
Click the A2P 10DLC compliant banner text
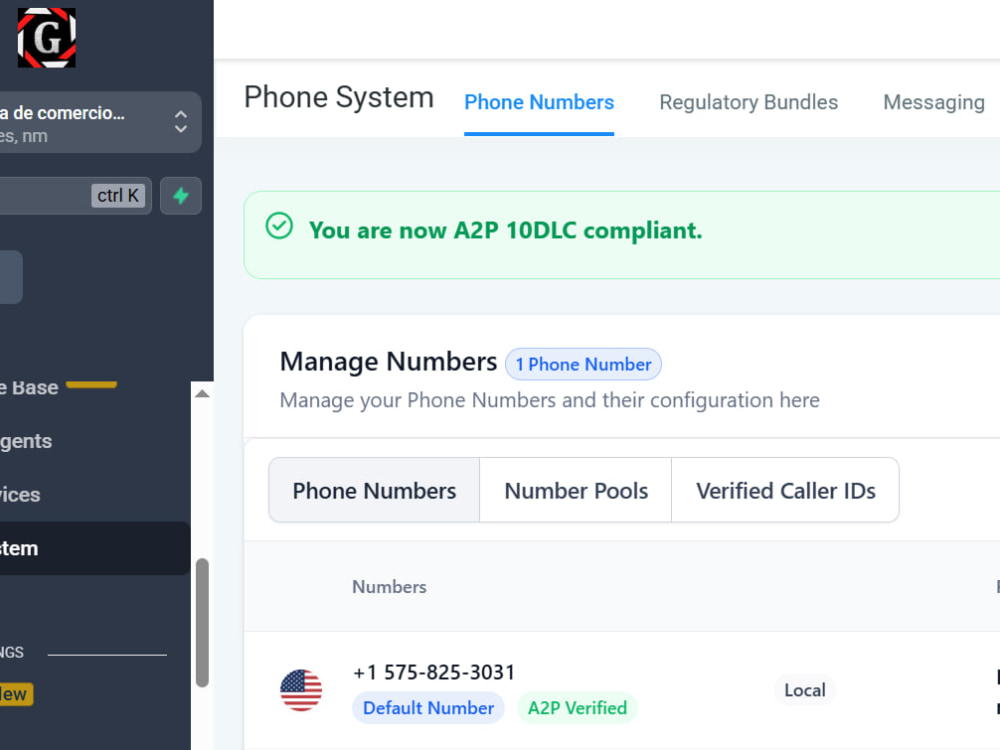[x=505, y=230]
